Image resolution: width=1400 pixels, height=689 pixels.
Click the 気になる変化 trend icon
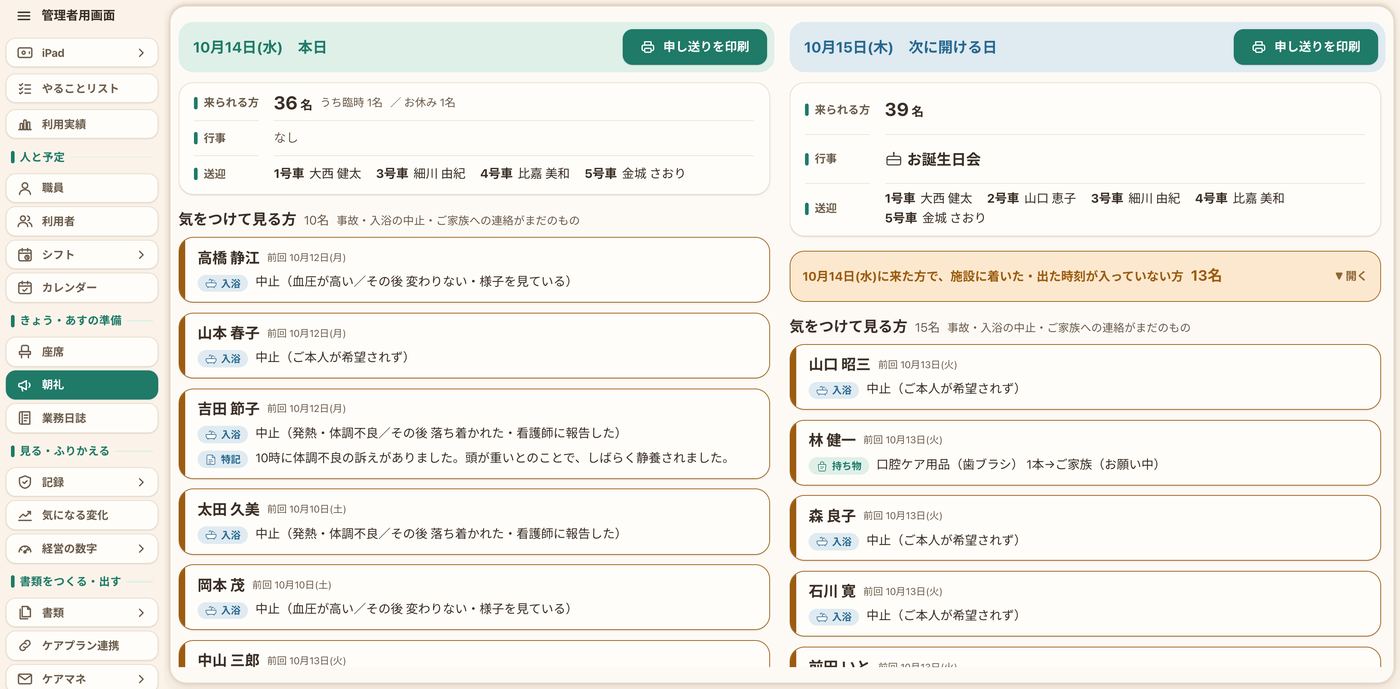pyautogui.click(x=25, y=515)
